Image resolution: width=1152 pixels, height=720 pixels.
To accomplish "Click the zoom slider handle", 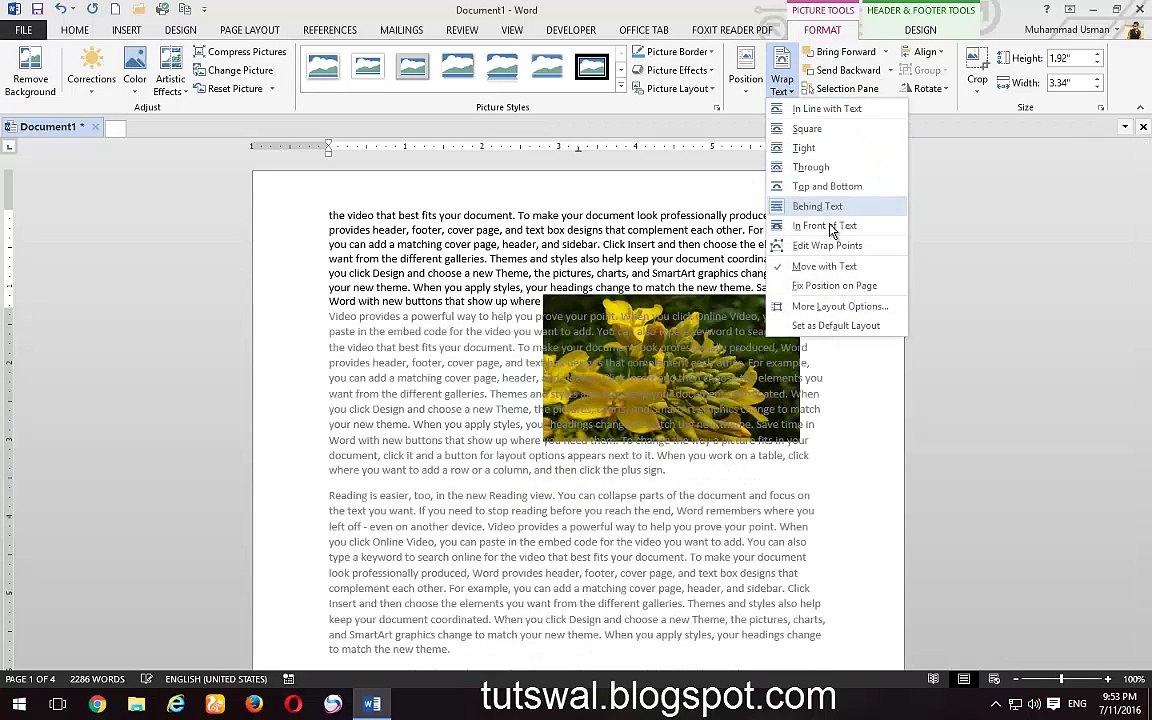I will 1061,679.
